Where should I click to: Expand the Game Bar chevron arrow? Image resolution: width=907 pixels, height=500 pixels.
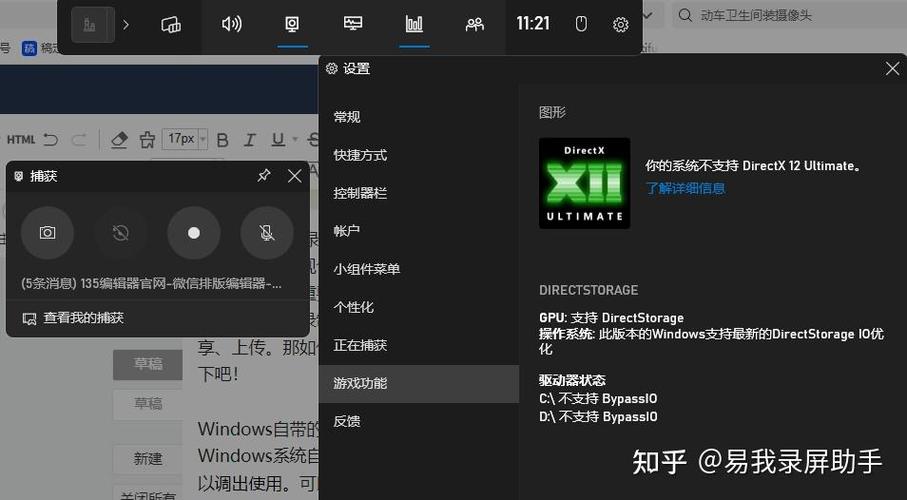point(126,25)
